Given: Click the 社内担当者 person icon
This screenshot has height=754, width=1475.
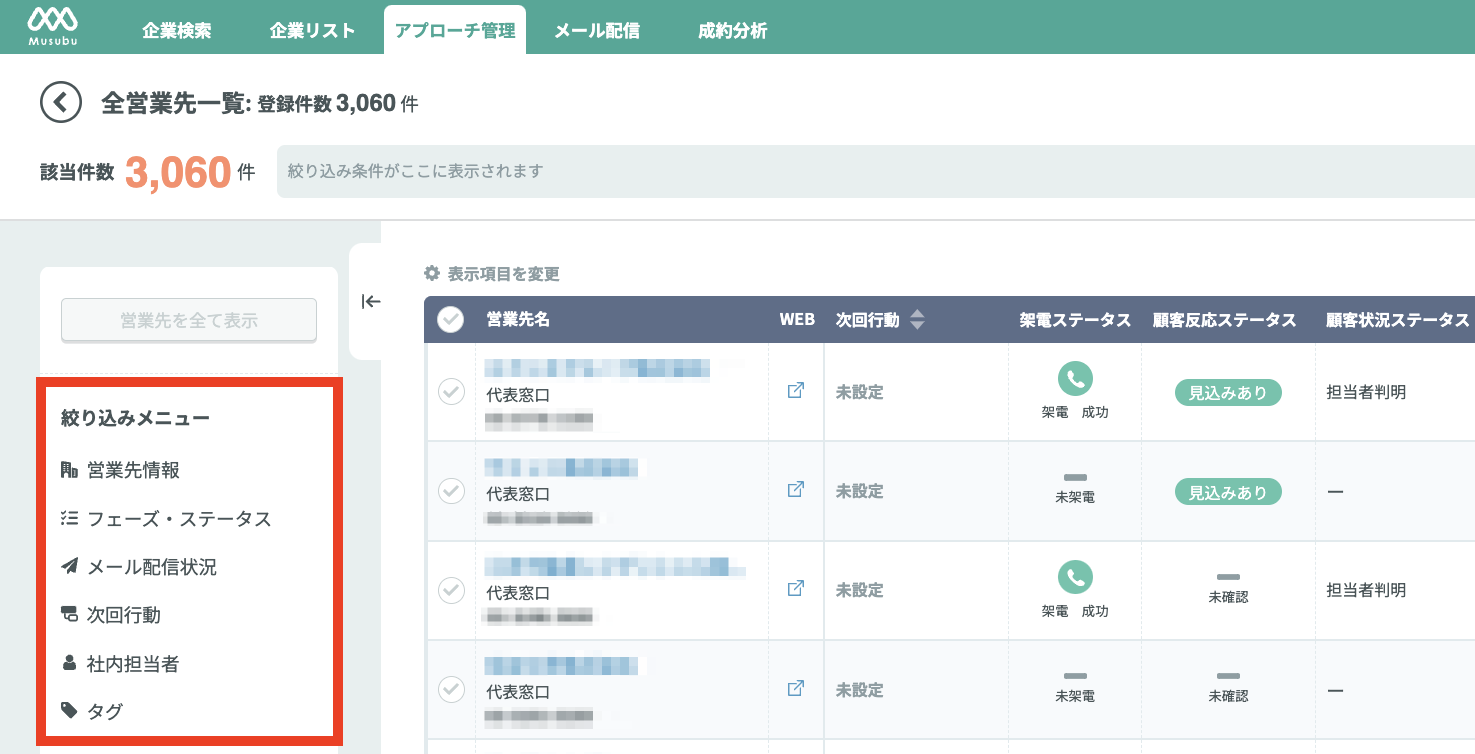Looking at the screenshot, I should coord(69,662).
